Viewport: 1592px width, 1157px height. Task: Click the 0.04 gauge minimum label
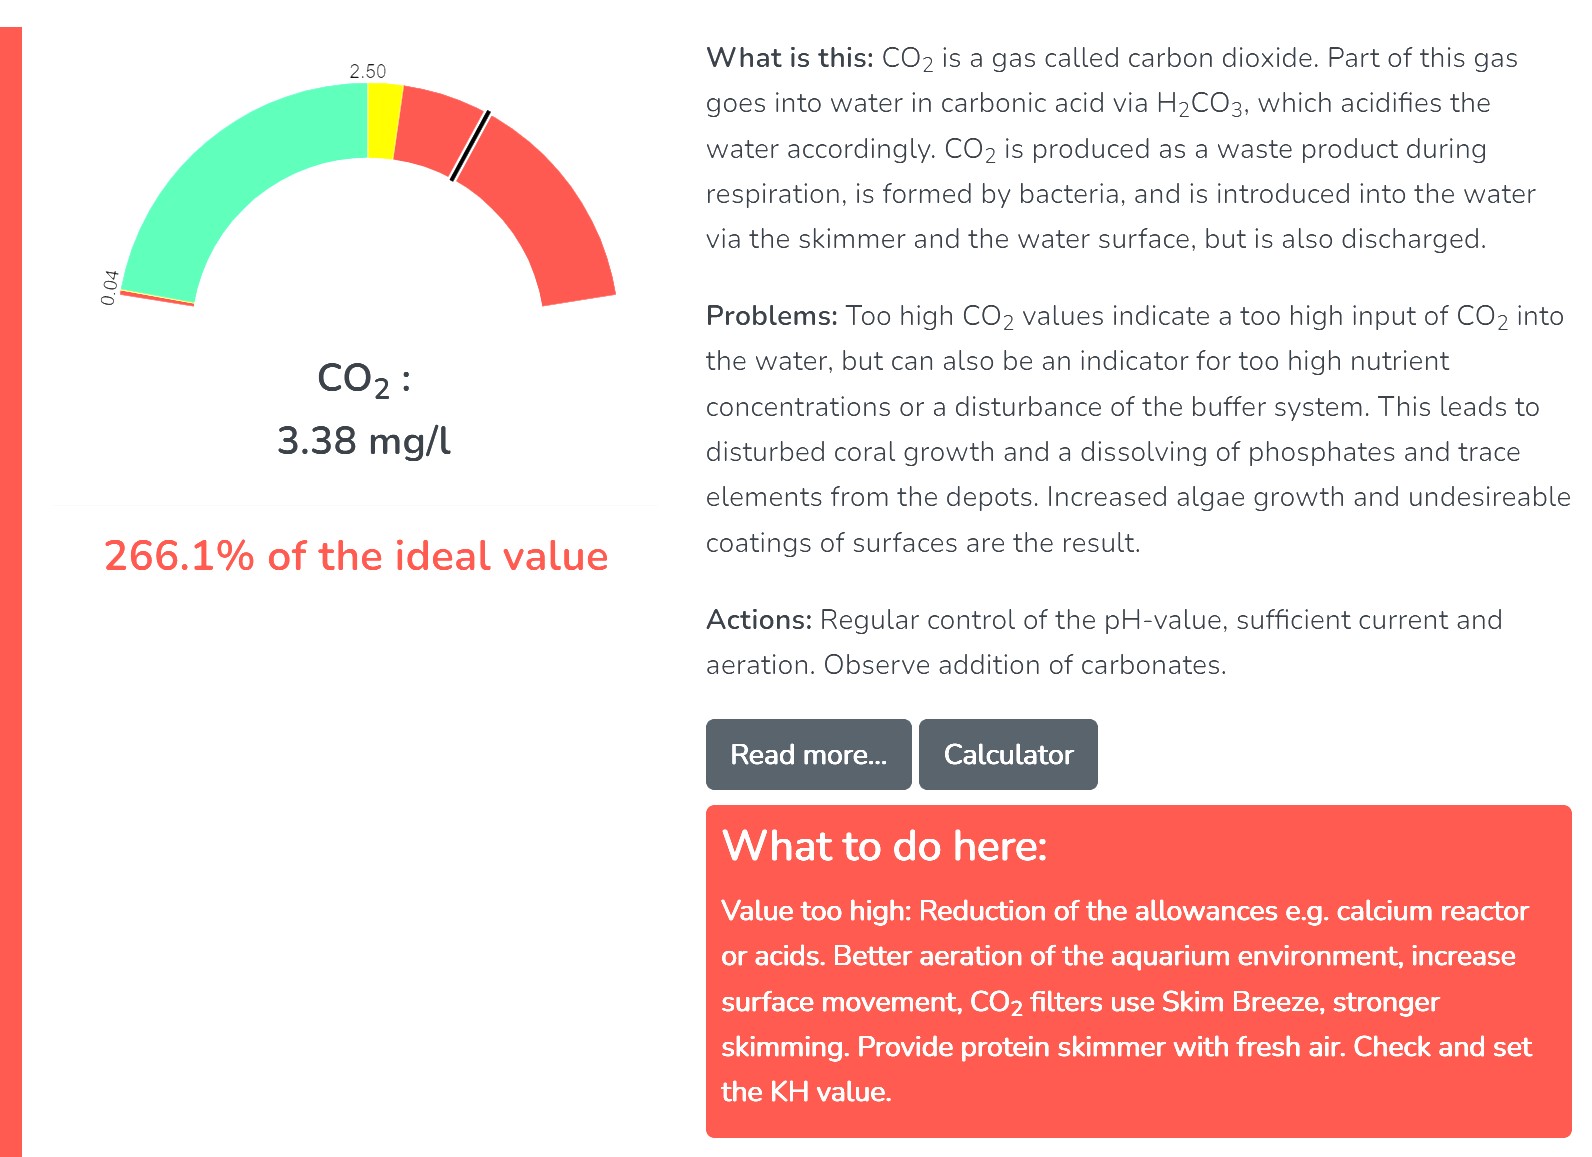110,287
